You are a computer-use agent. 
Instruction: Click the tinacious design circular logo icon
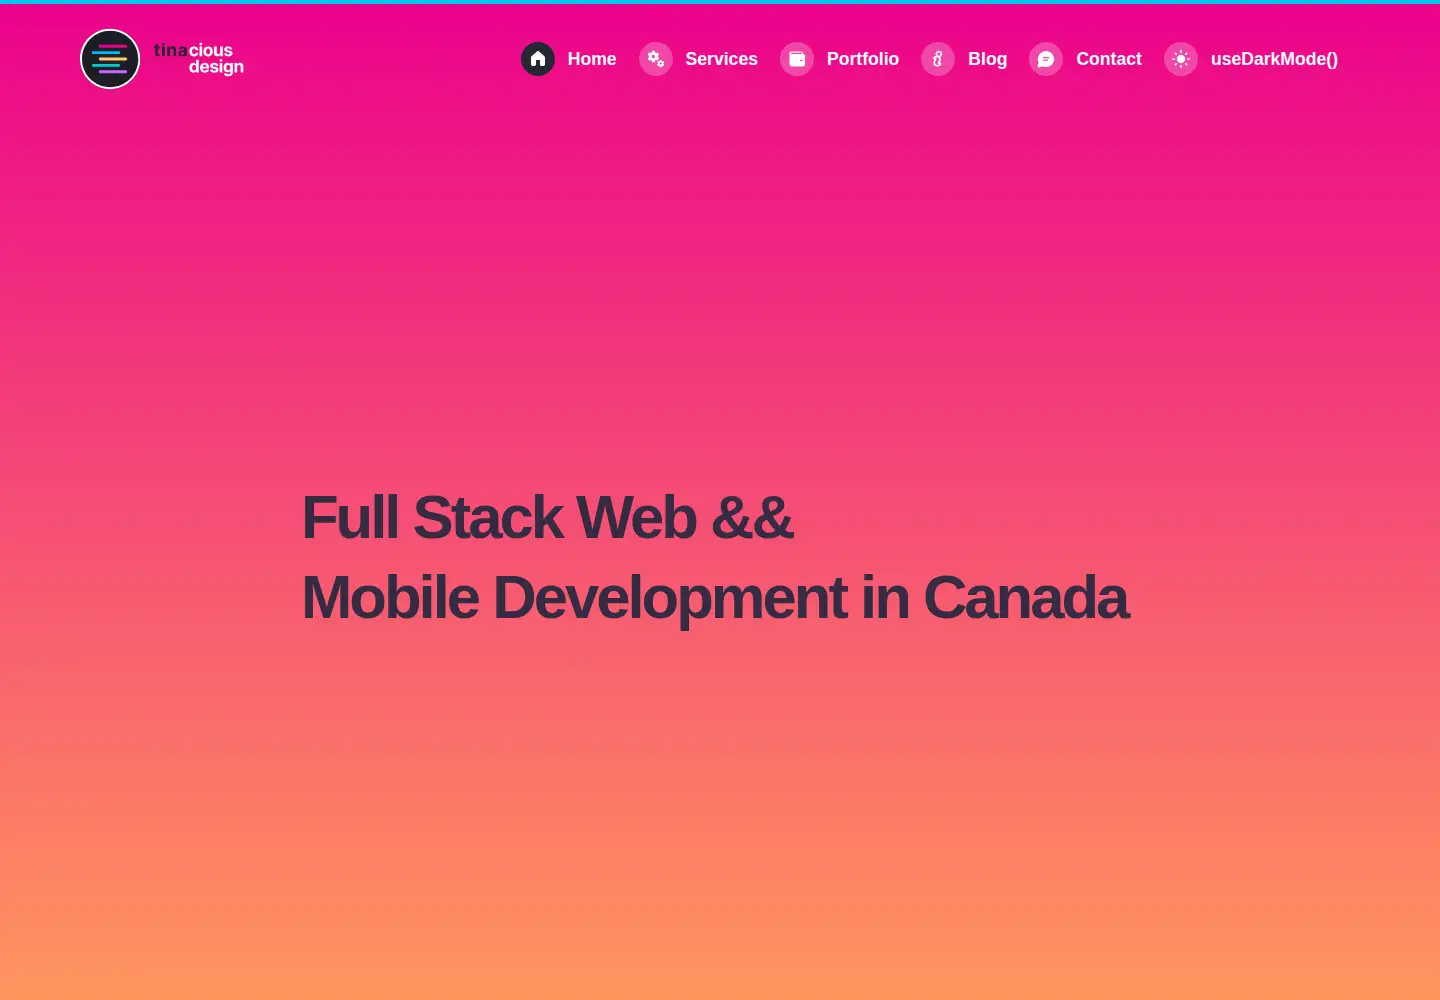click(x=110, y=59)
